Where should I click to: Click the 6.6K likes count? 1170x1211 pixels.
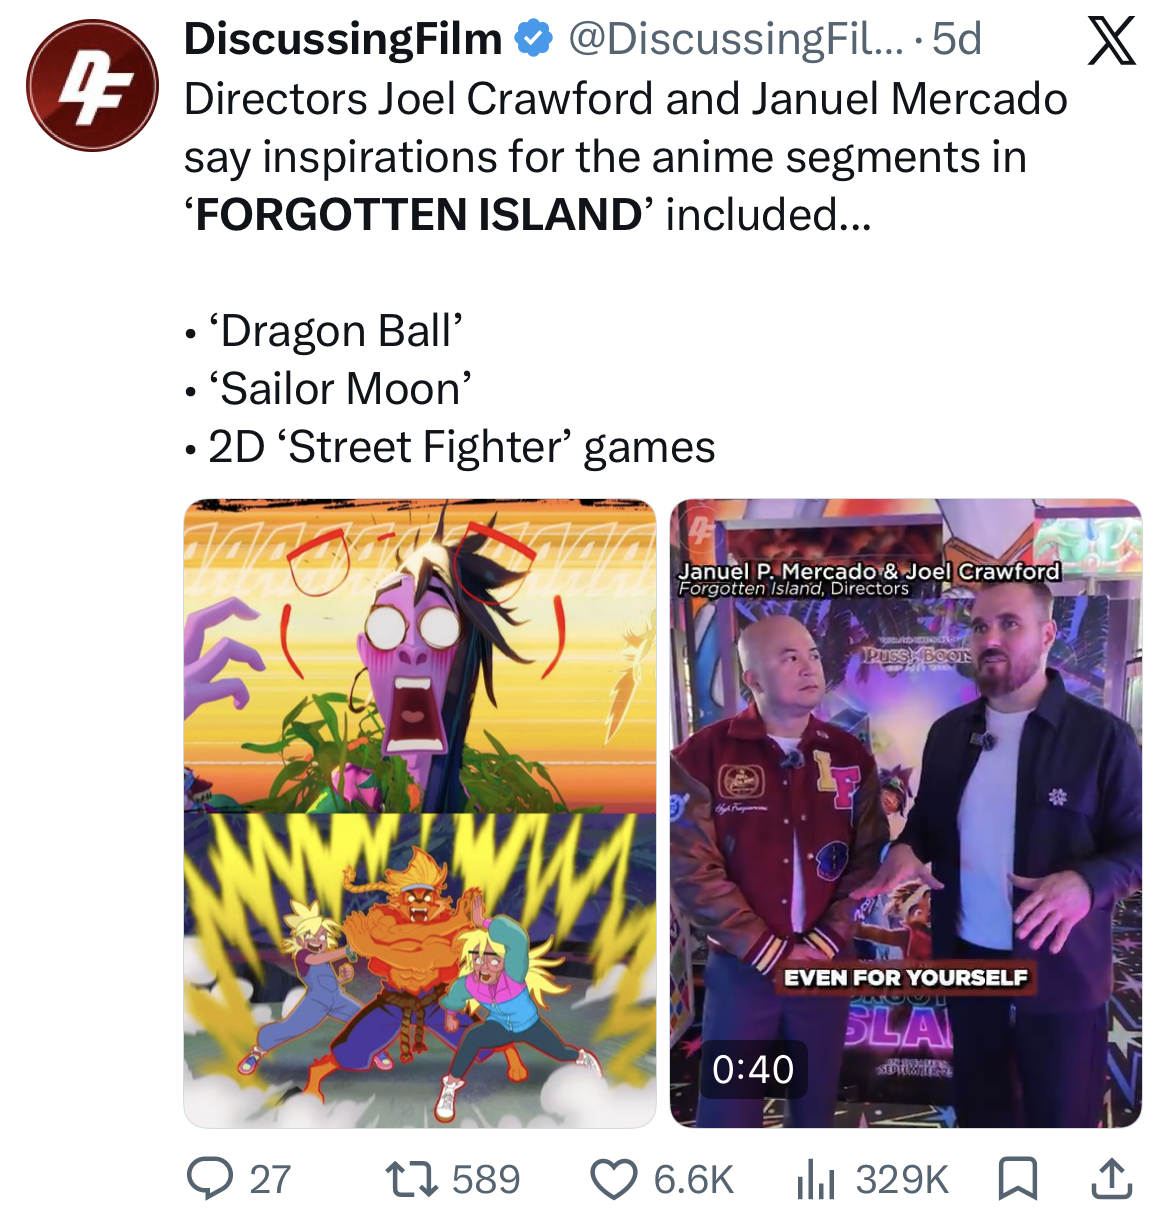pyautogui.click(x=694, y=1179)
